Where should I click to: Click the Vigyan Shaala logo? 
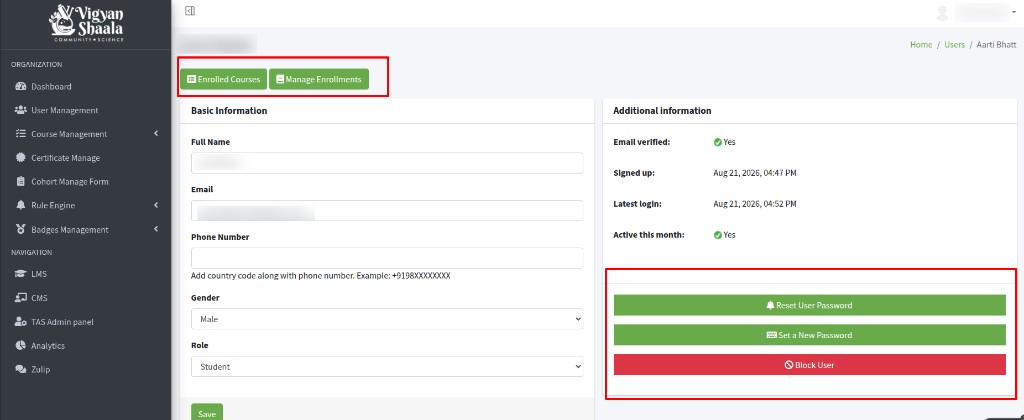(86, 24)
